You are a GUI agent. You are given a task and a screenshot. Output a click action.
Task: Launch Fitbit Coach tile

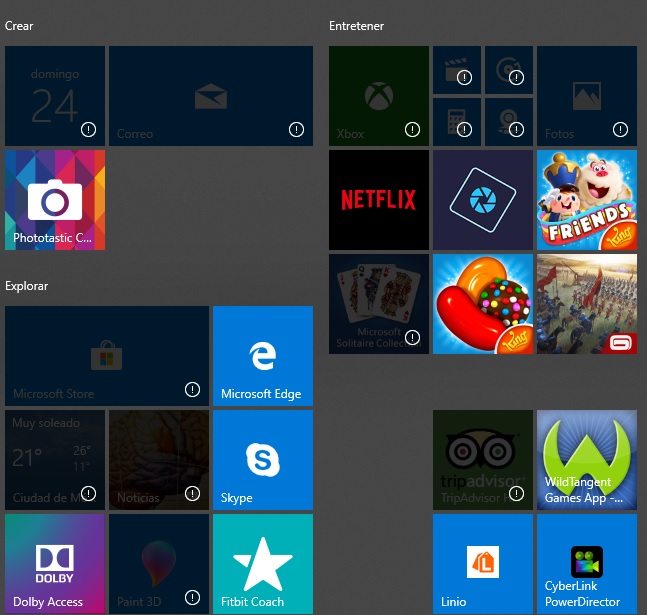(263, 564)
